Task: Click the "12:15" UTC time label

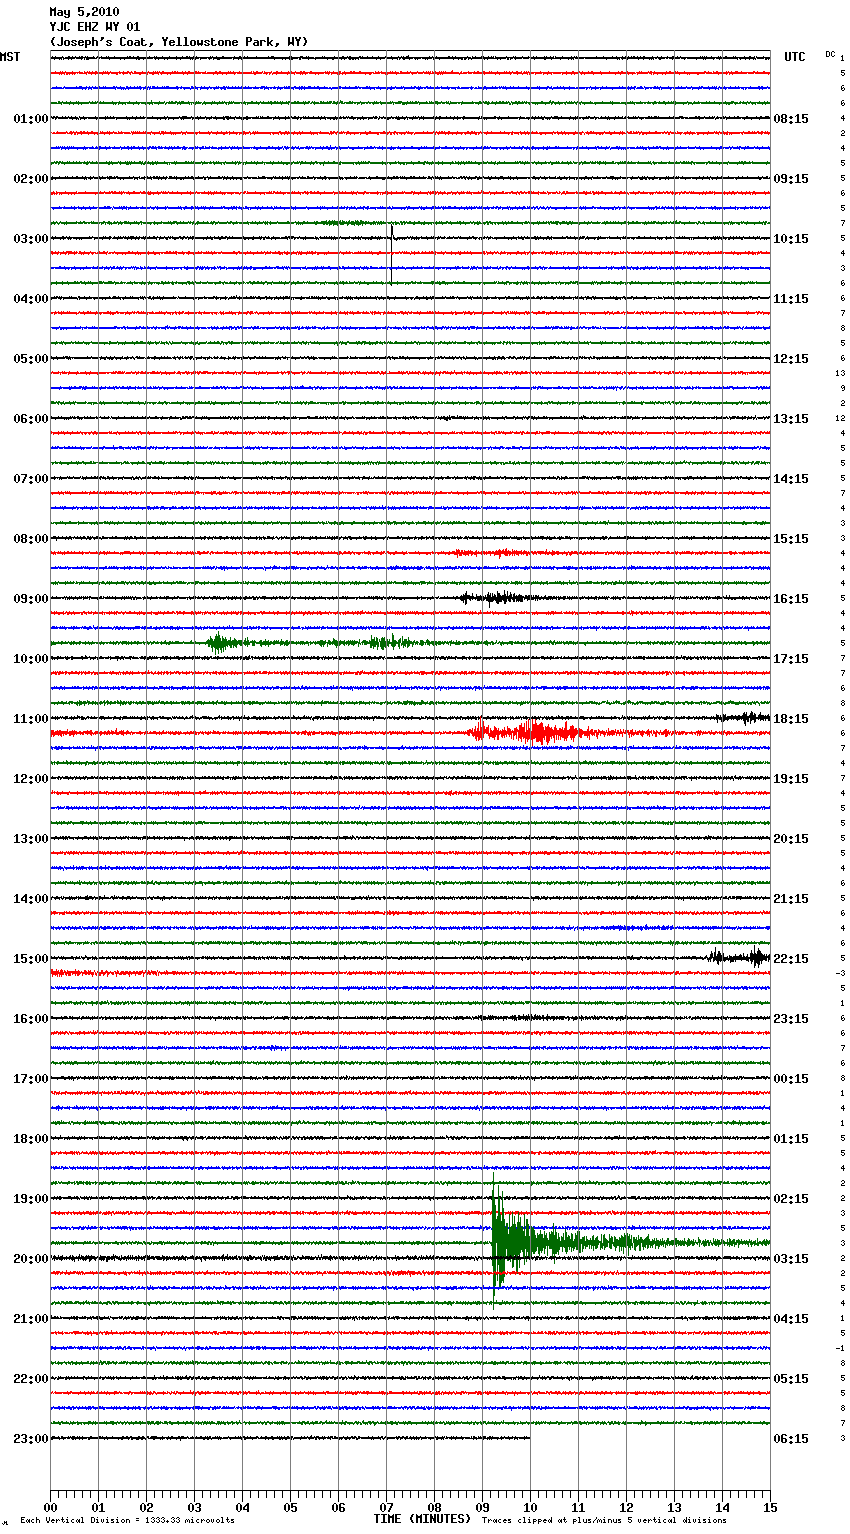Action: point(791,359)
